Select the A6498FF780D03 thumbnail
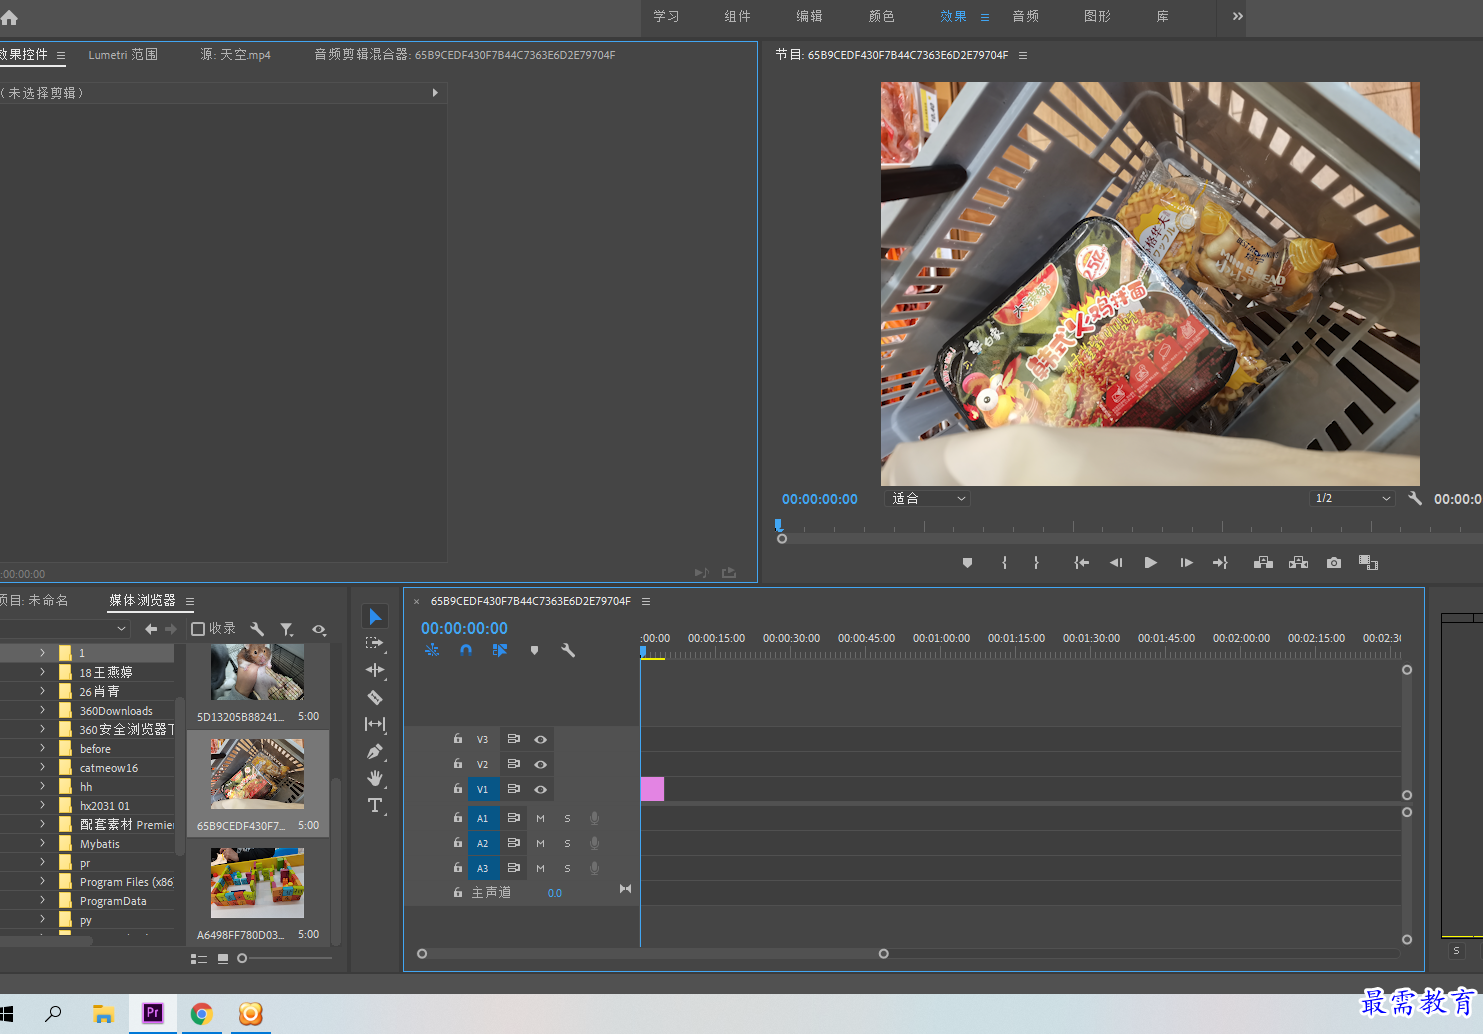Image resolution: width=1483 pixels, height=1034 pixels. 257,883
